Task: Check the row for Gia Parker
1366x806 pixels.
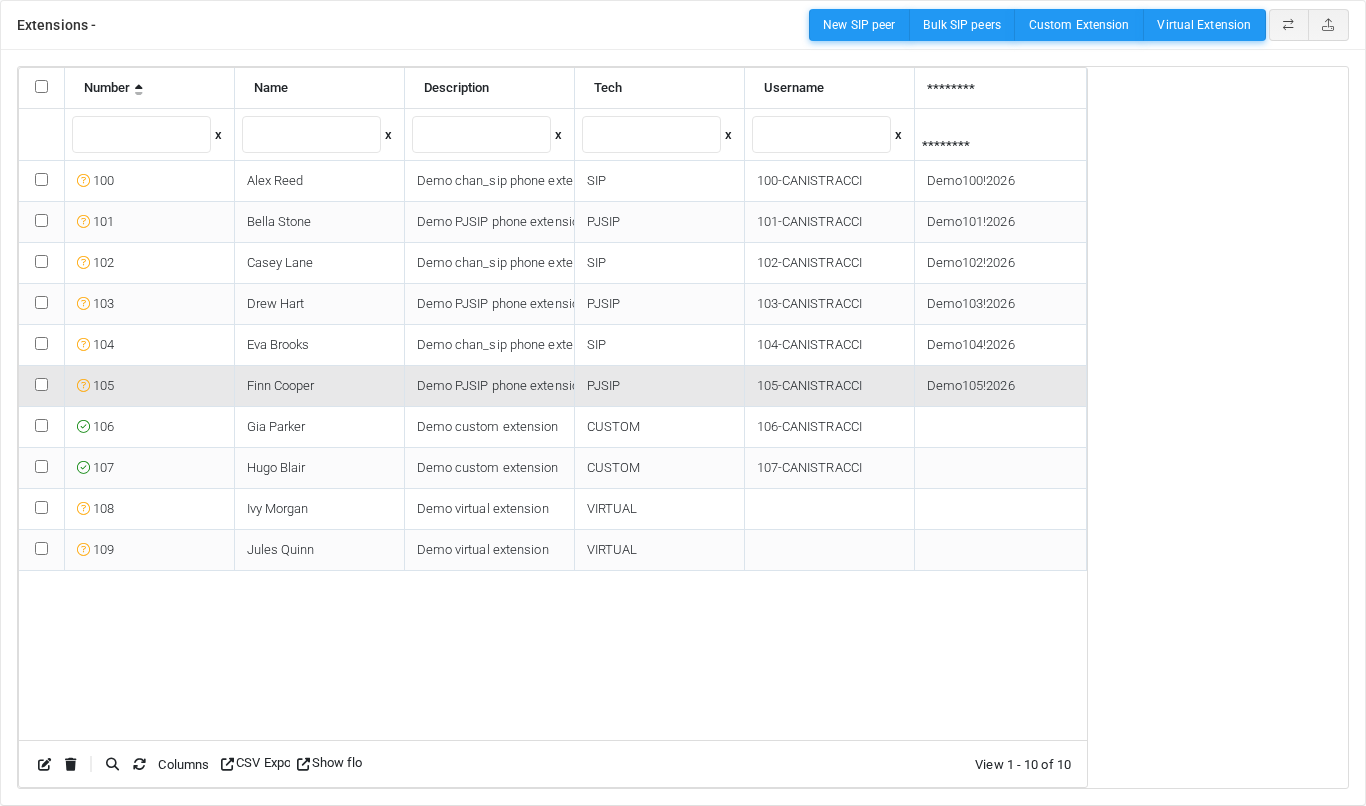Action: point(41,426)
